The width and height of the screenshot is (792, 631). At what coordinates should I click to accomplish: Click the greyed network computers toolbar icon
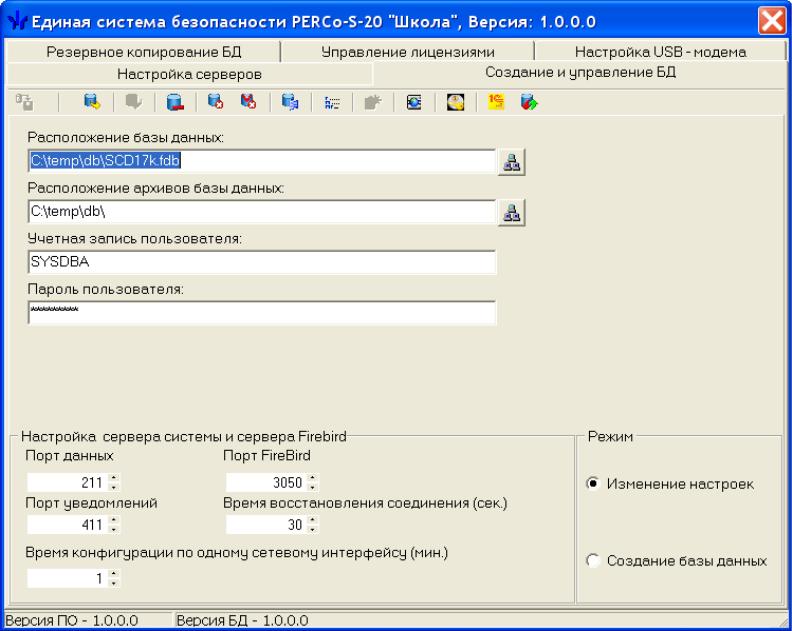pyautogui.click(x=24, y=102)
